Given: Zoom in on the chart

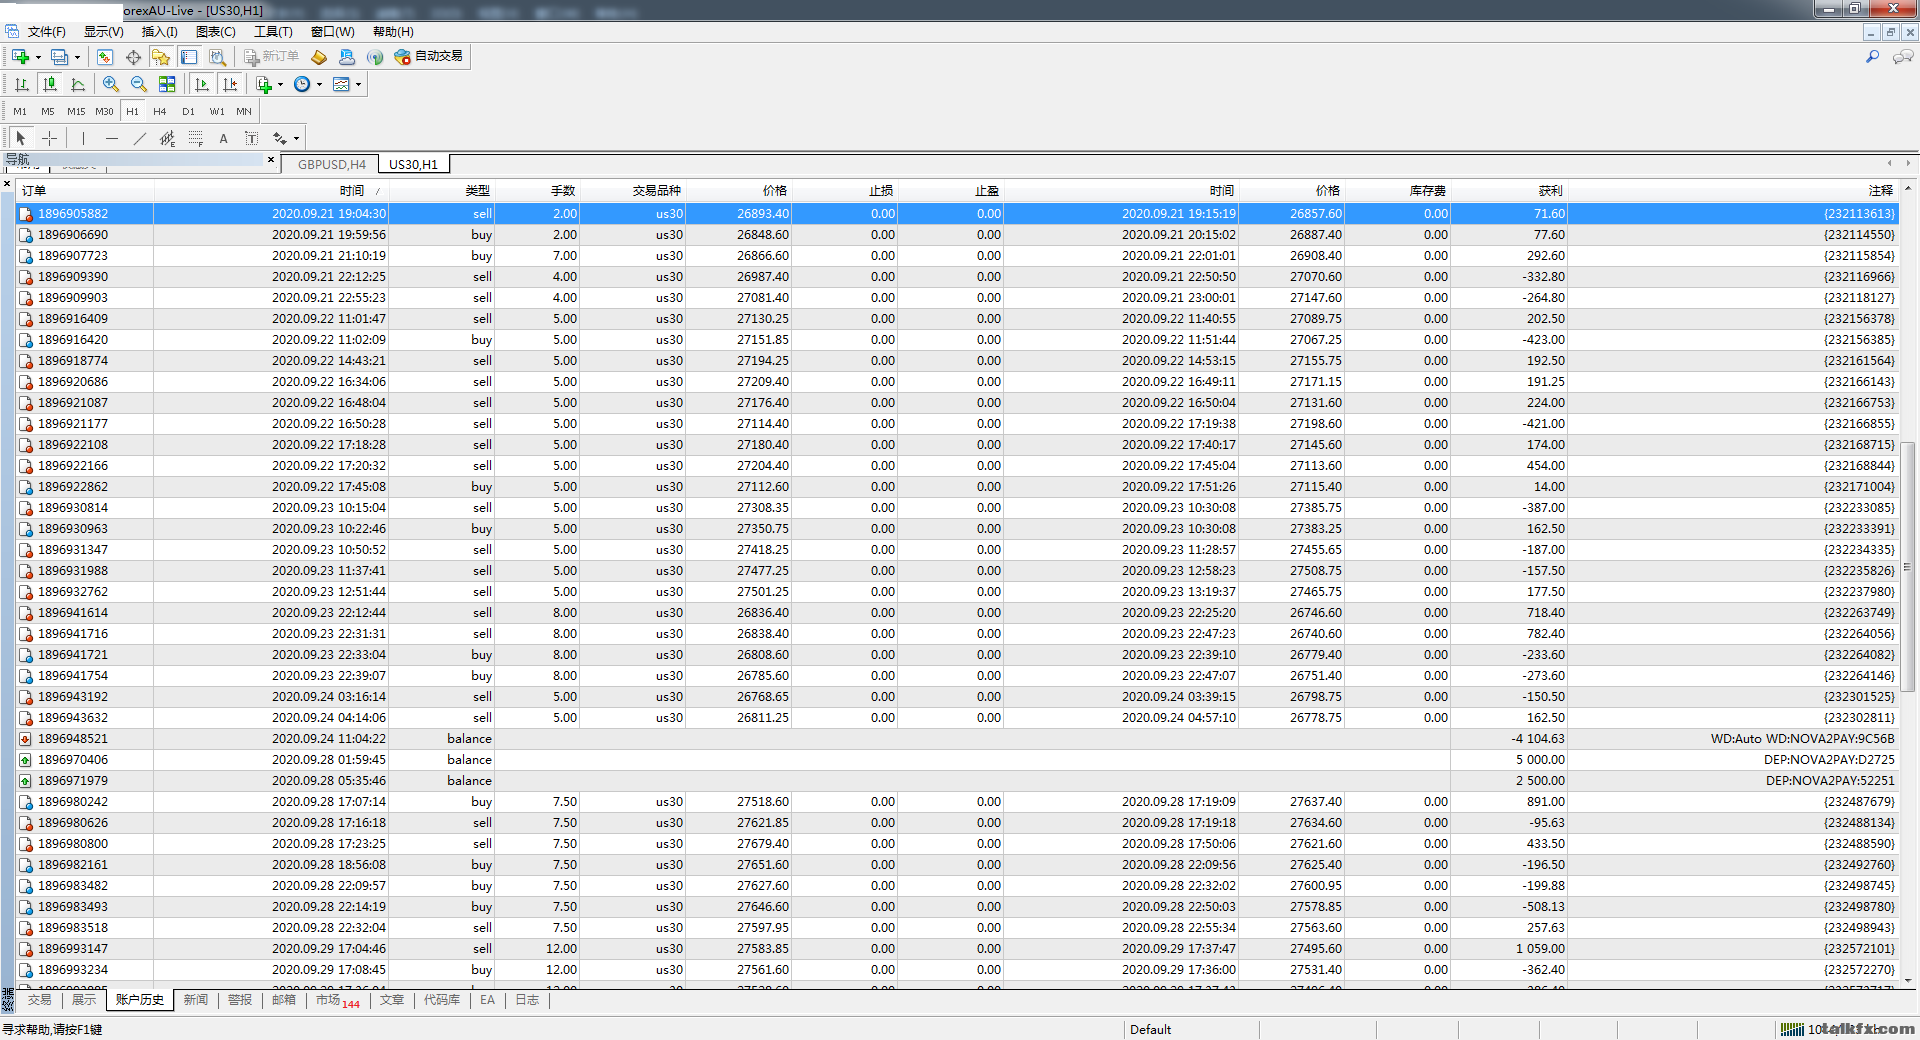Looking at the screenshot, I should tap(111, 85).
